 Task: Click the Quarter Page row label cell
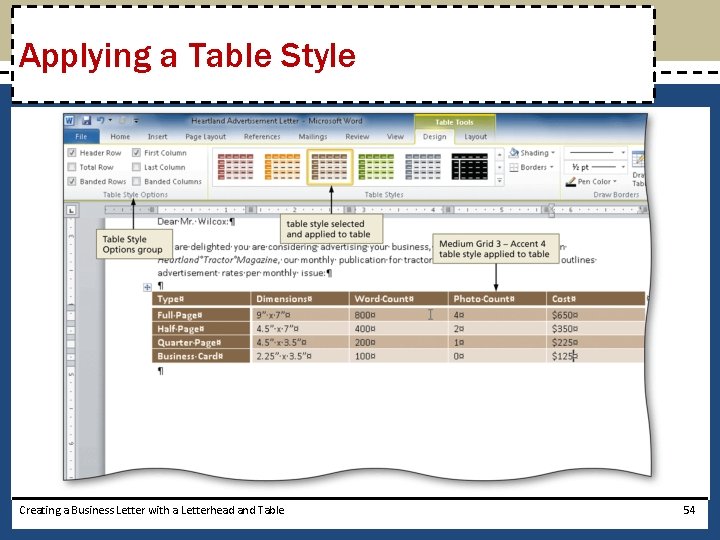[201, 343]
